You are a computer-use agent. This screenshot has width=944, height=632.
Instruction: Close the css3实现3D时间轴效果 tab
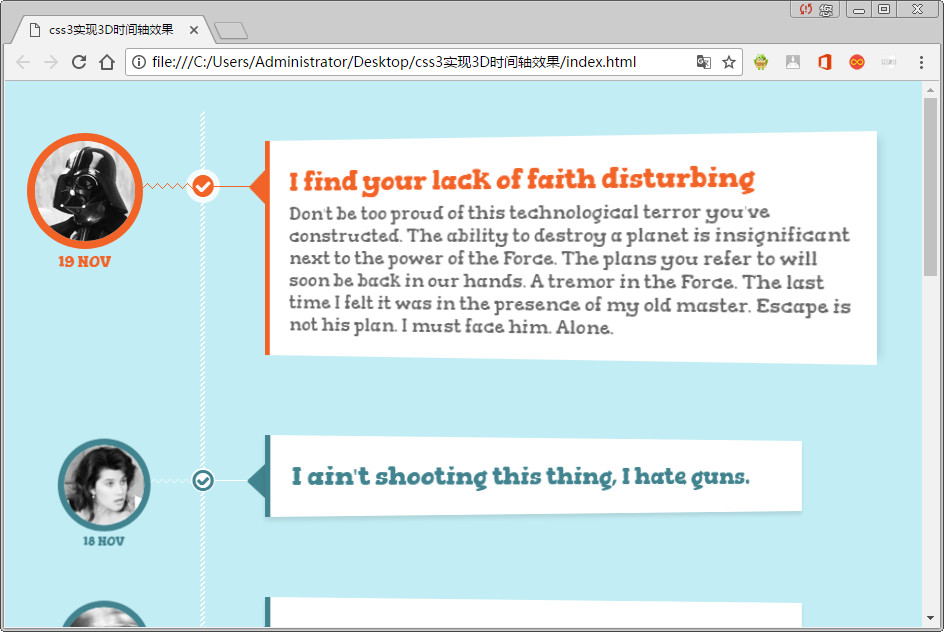point(194,30)
